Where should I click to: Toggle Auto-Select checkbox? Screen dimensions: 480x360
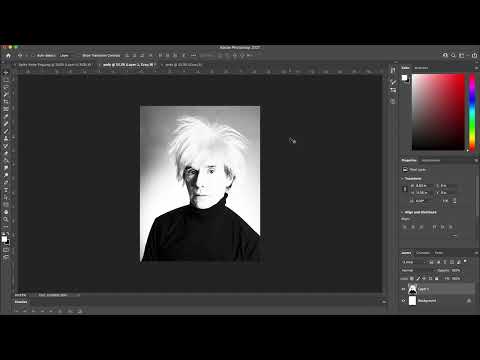(33, 55)
